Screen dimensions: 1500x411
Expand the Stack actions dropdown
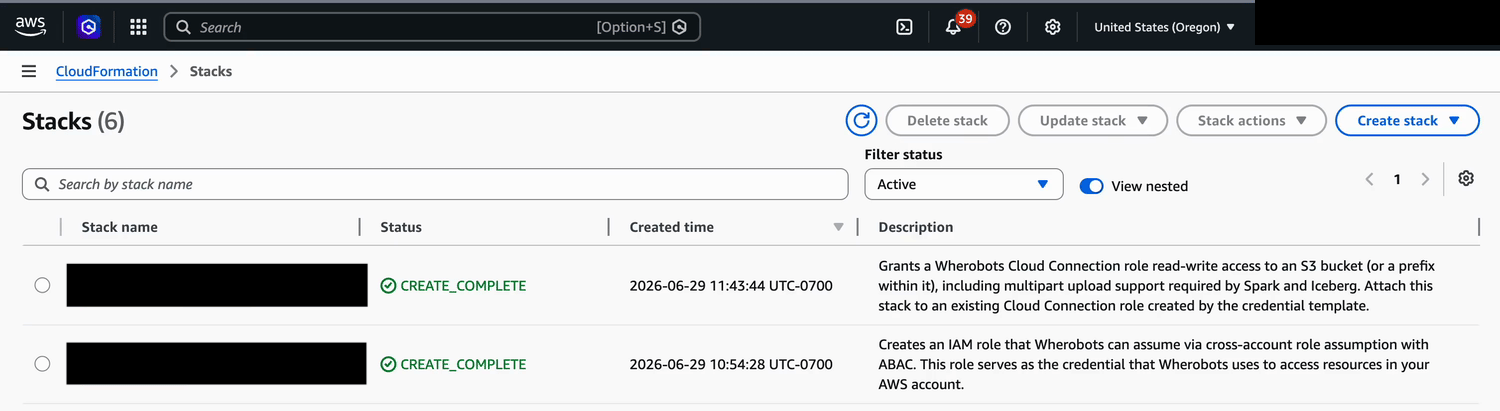[1252, 121]
